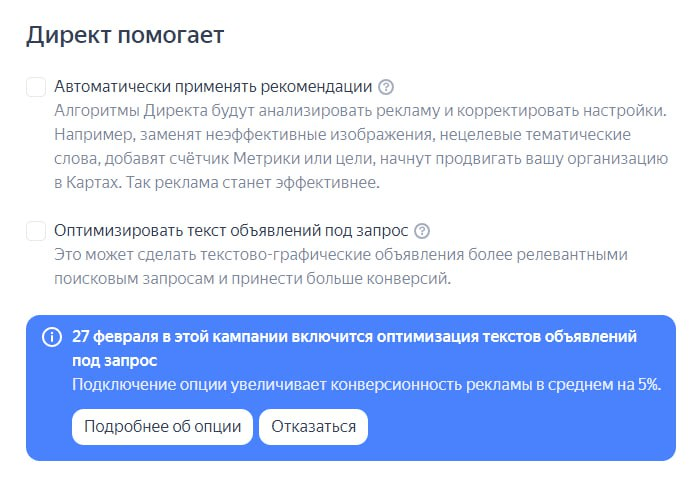Enable the auto-apply recommendations checkbox
Image resolution: width=694 pixels, height=490 pixels.
point(36,87)
